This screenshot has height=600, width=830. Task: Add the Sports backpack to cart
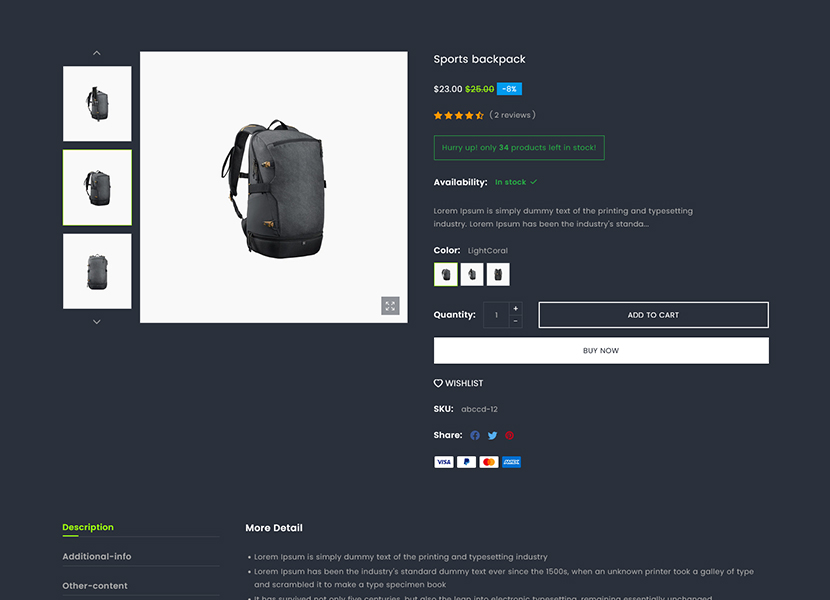[x=653, y=314]
